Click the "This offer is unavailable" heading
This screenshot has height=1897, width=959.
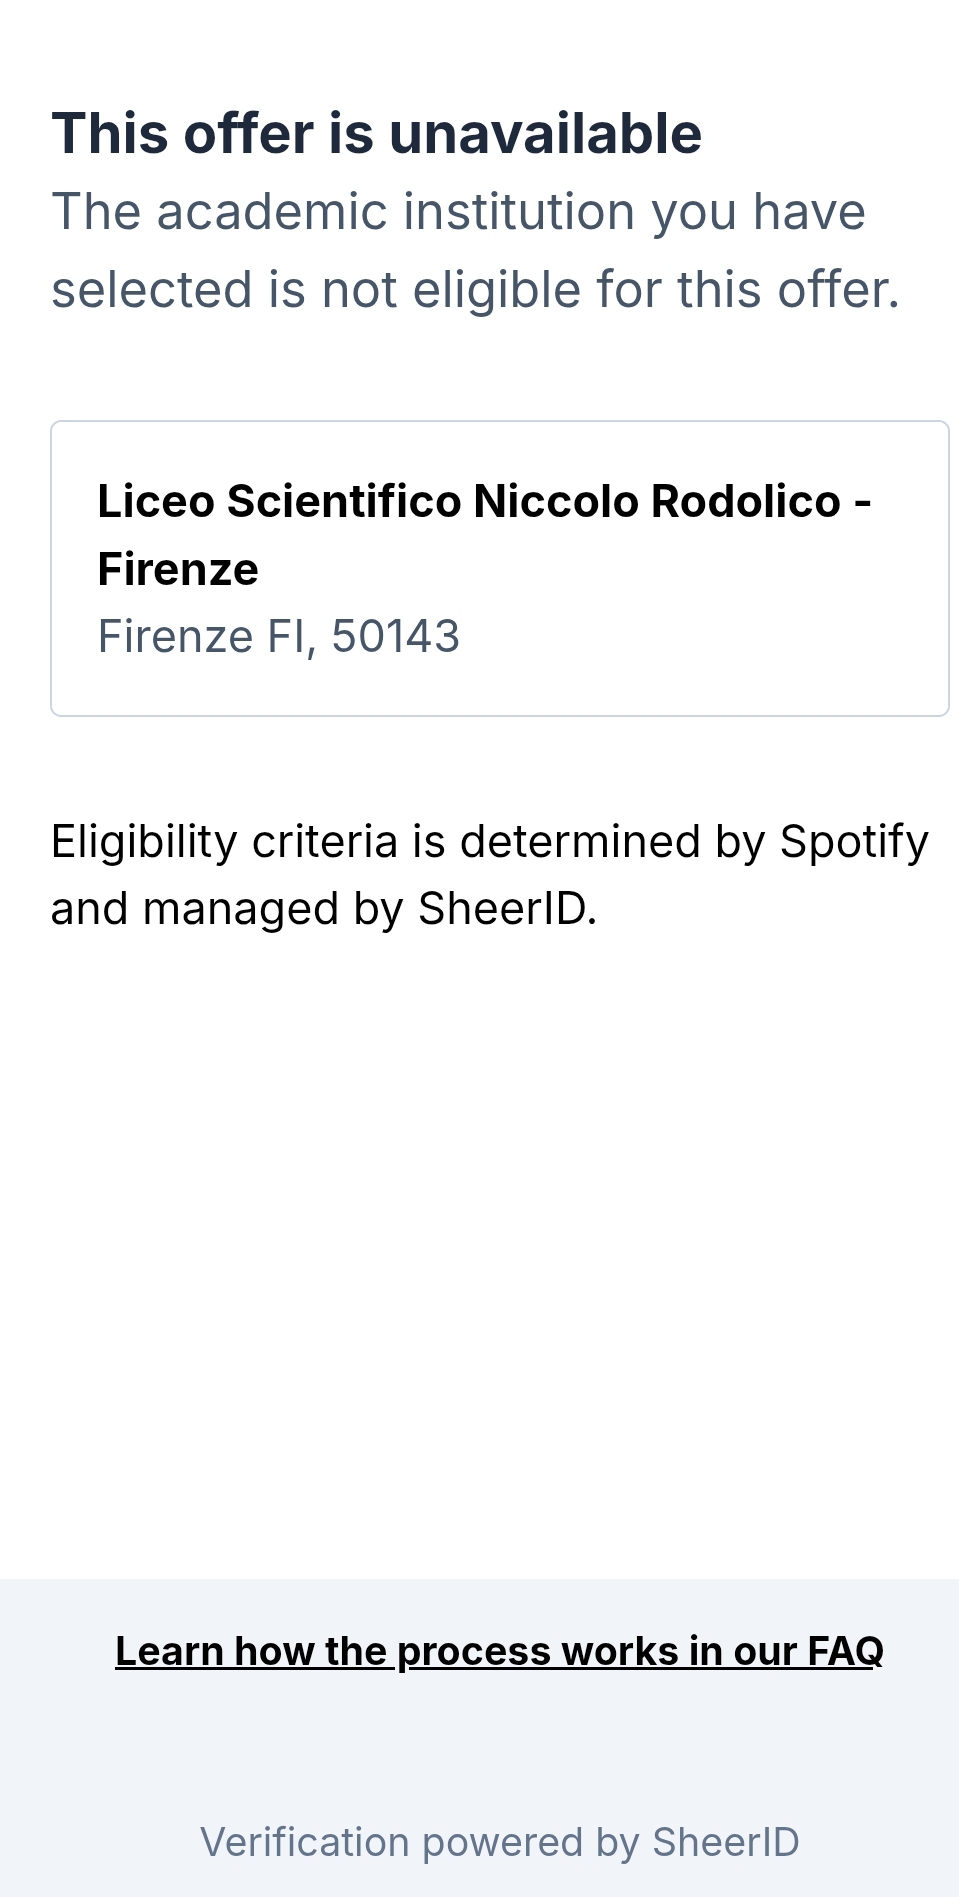pyautogui.click(x=376, y=134)
